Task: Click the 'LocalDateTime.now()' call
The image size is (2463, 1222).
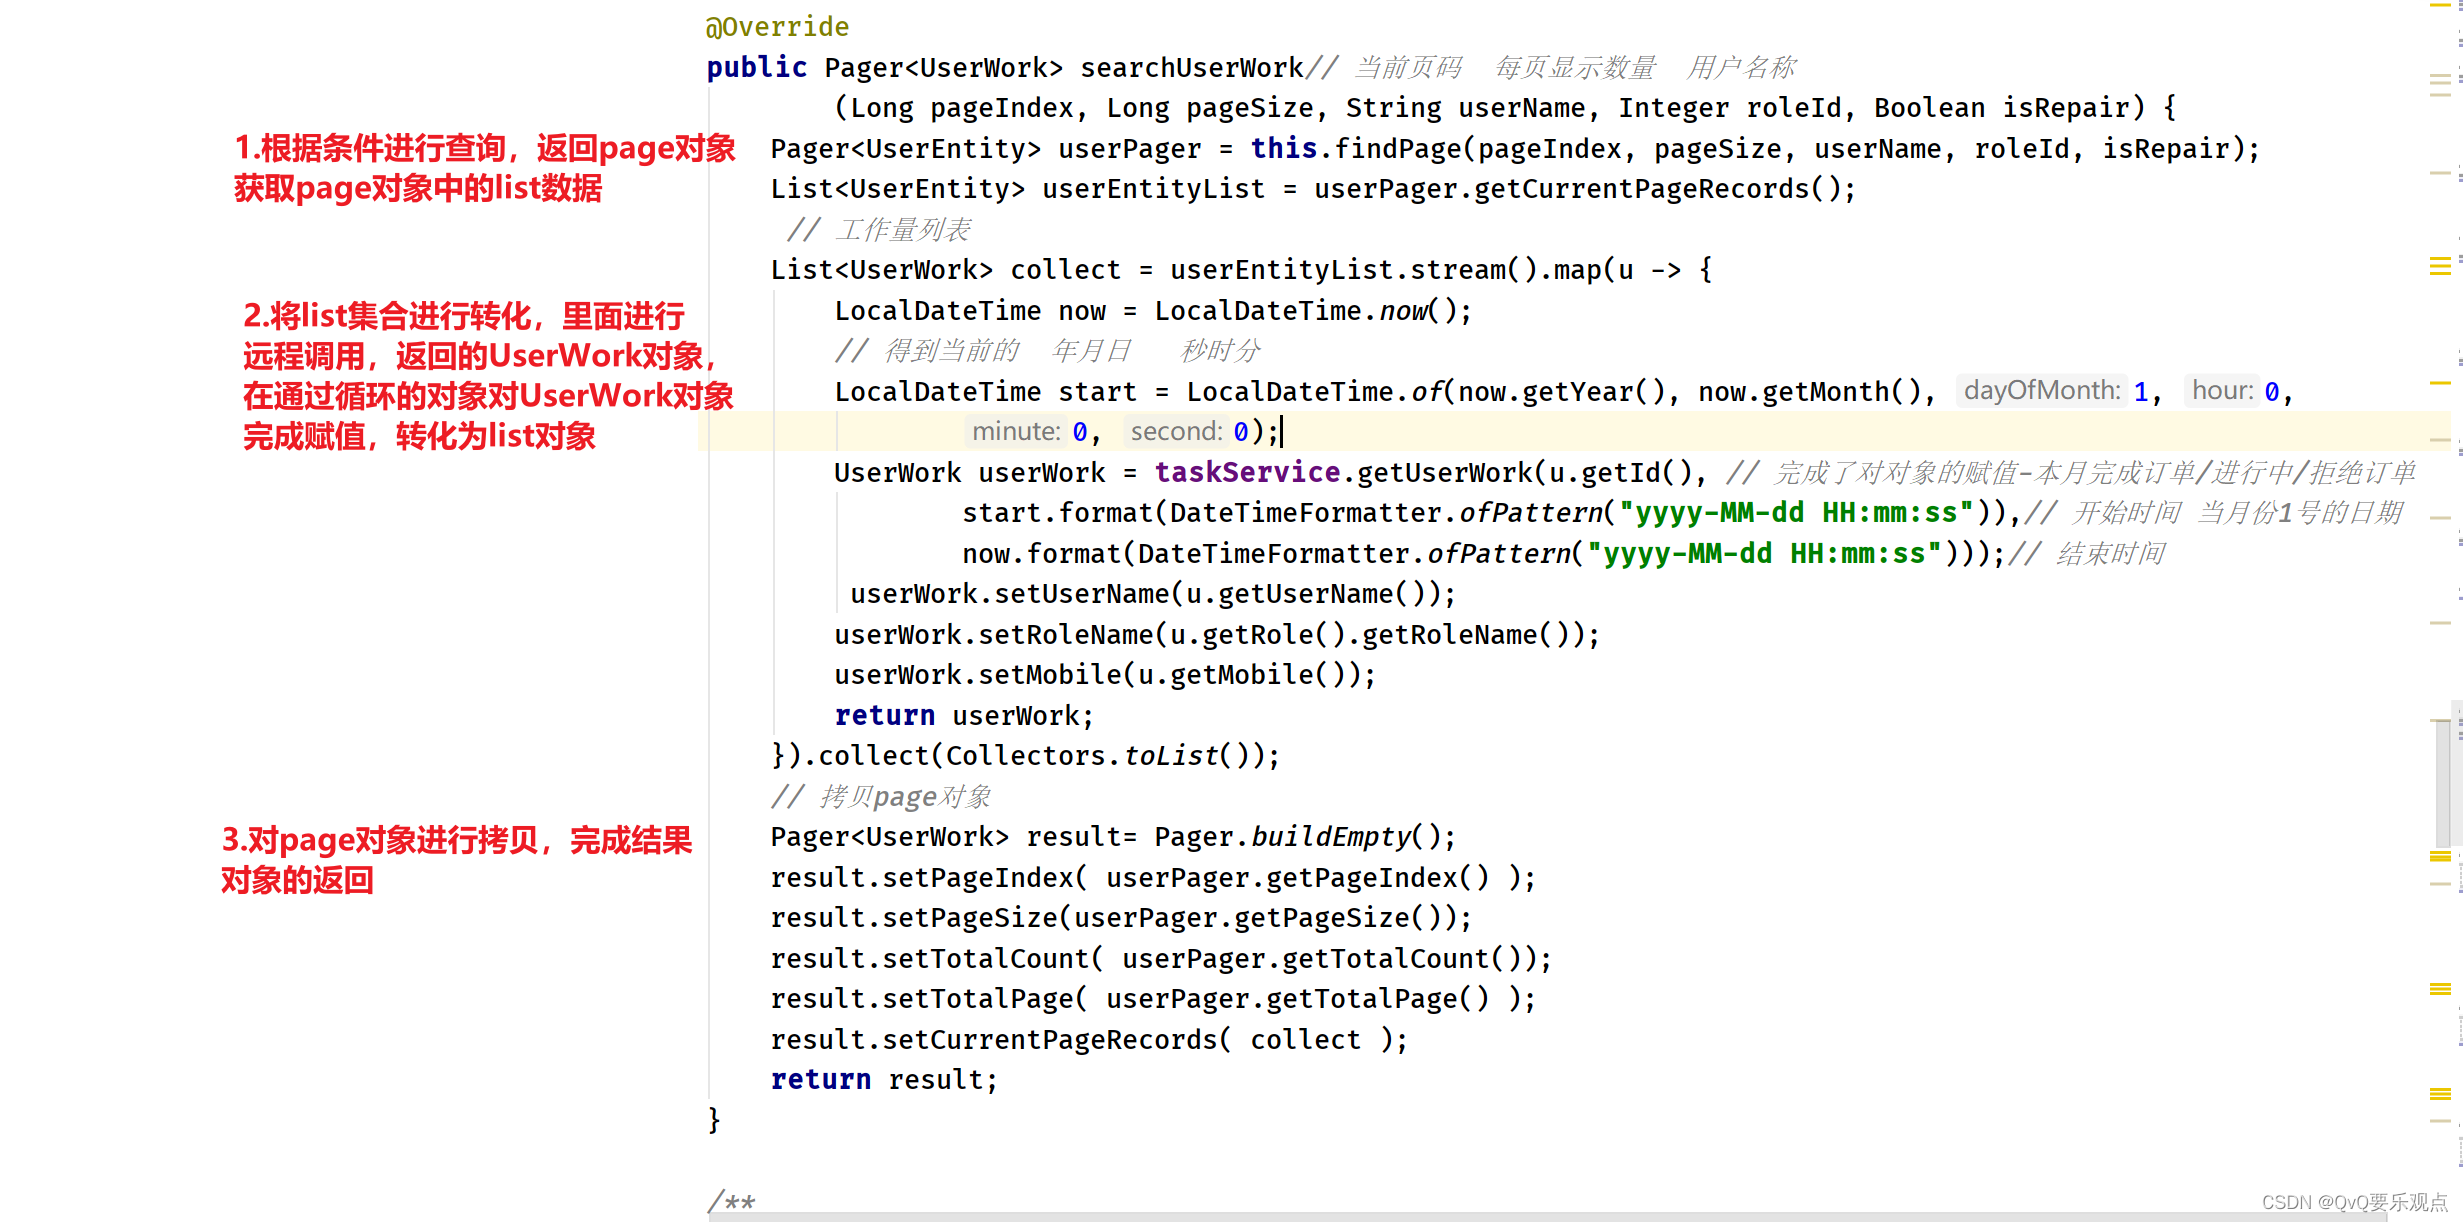Action: pos(1307,311)
